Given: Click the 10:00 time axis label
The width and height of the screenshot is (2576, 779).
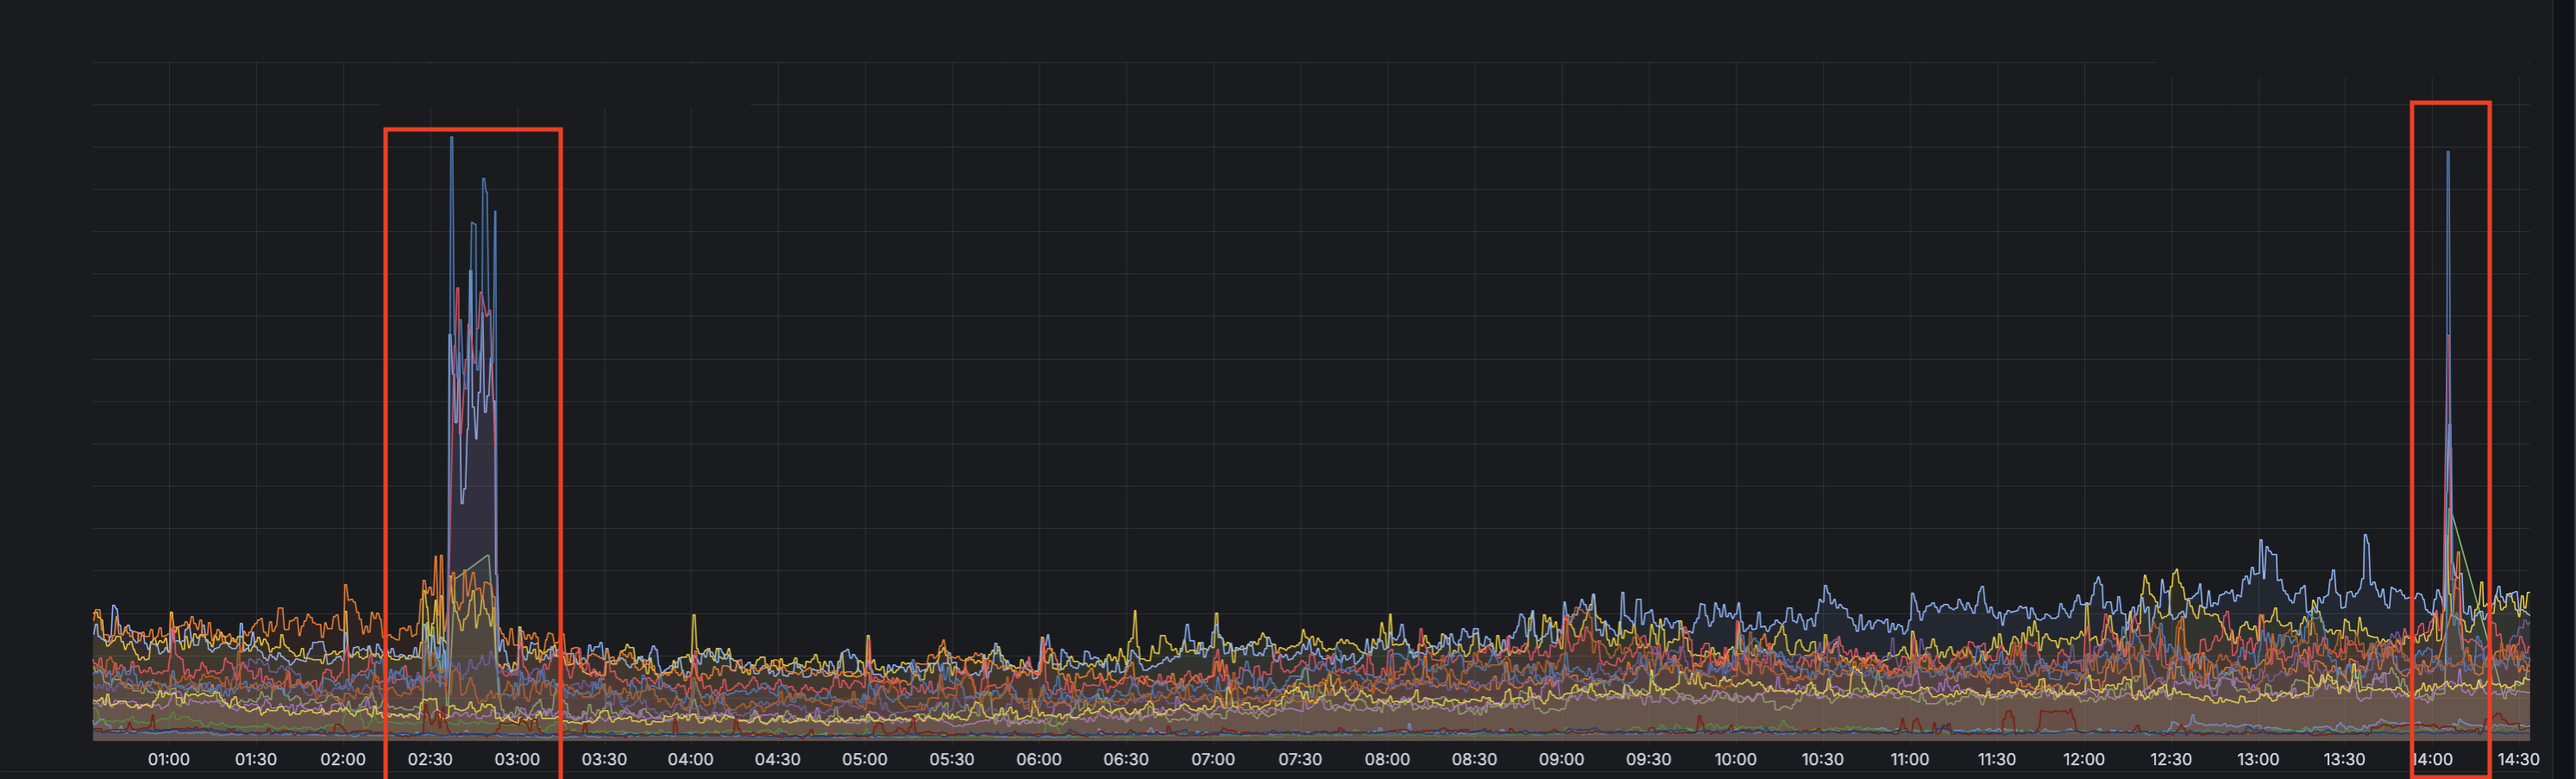Looking at the screenshot, I should click(x=1735, y=759).
